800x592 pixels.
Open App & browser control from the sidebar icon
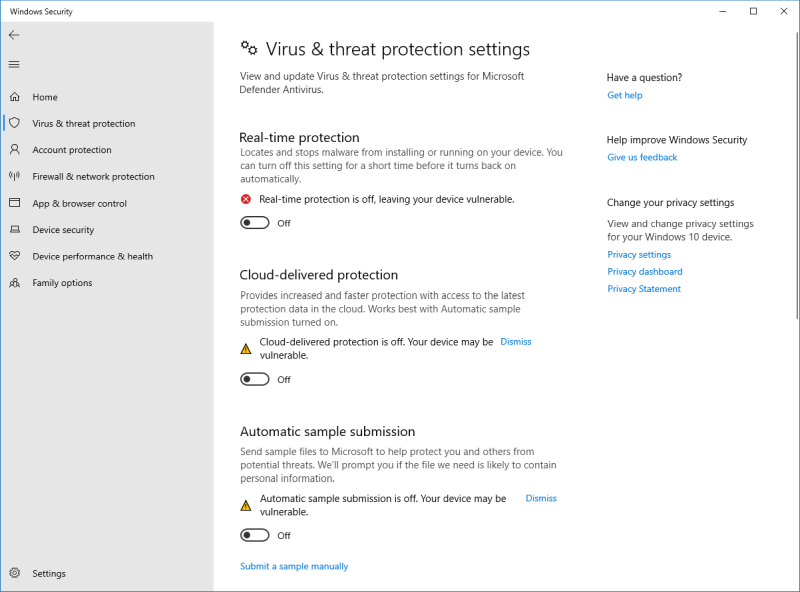pos(14,203)
